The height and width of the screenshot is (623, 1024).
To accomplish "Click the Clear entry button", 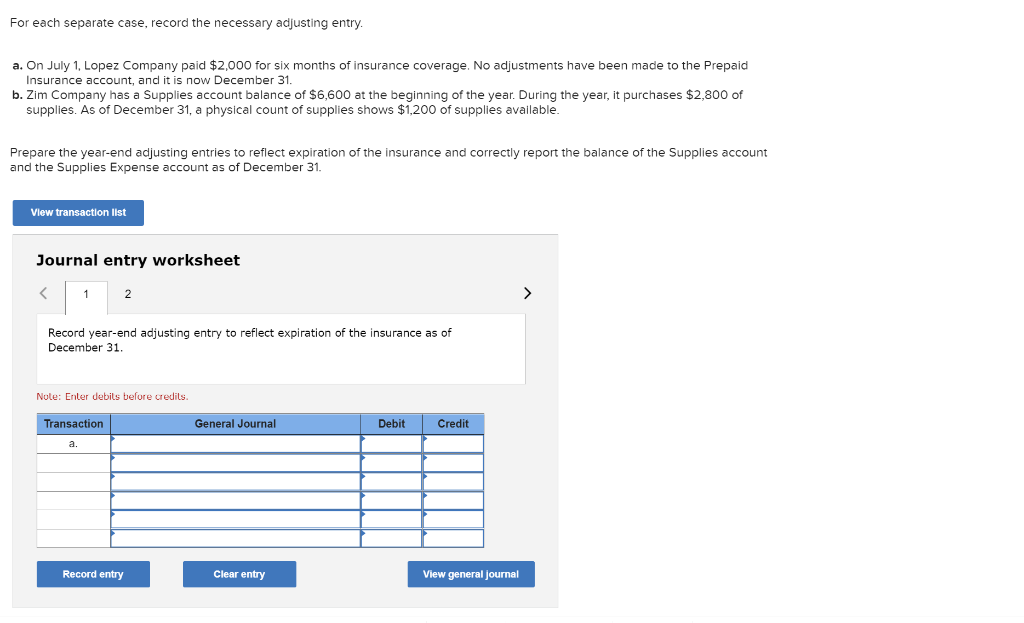I will click(x=239, y=574).
